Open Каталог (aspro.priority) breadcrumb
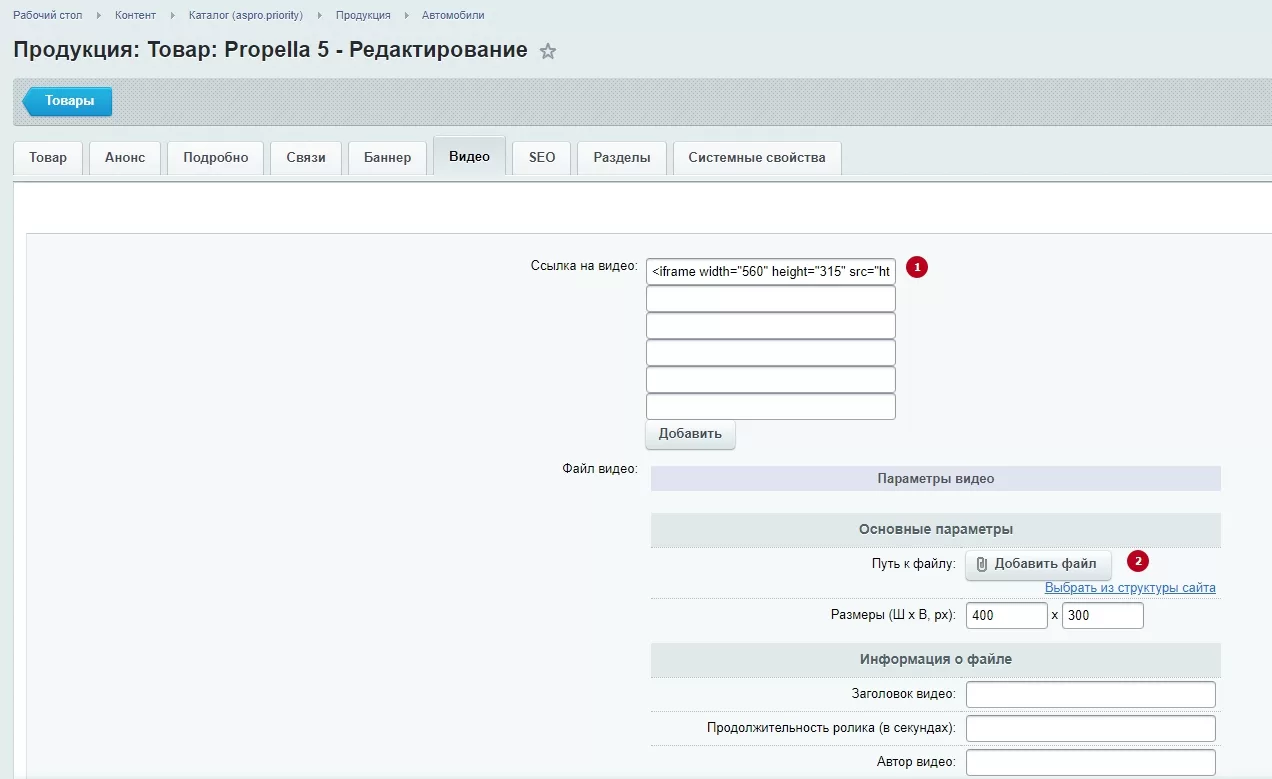1272x779 pixels. tap(246, 15)
